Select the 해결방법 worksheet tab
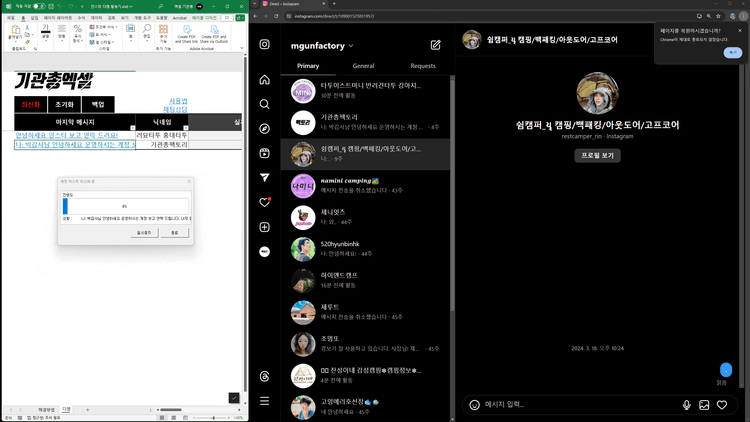Viewport: 750px width, 422px height. [46, 410]
